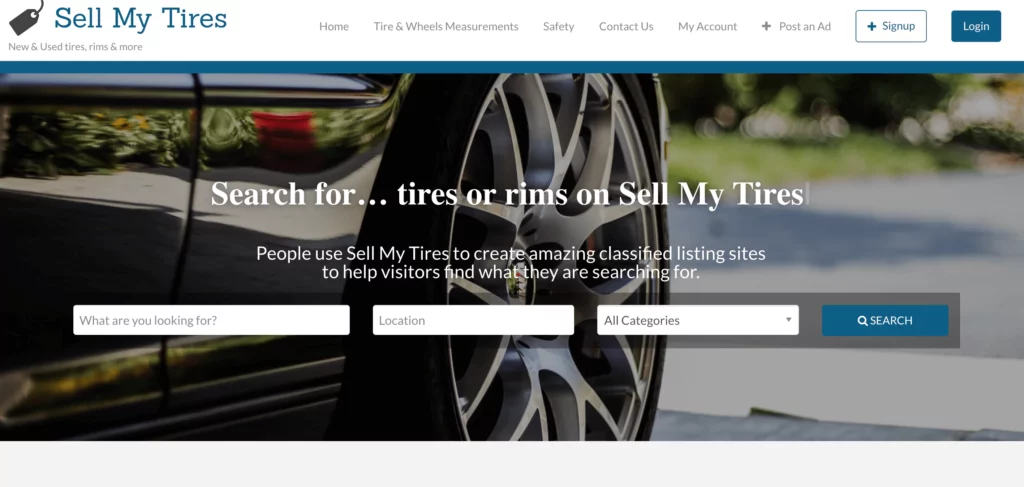Click the plus icon beside Post an Ad
1024x487 pixels.
pyautogui.click(x=766, y=26)
